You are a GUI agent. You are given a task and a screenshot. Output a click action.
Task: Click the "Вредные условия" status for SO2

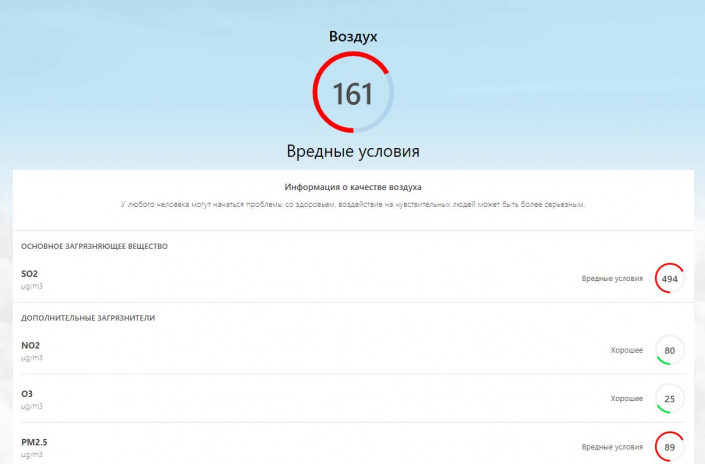click(x=612, y=279)
